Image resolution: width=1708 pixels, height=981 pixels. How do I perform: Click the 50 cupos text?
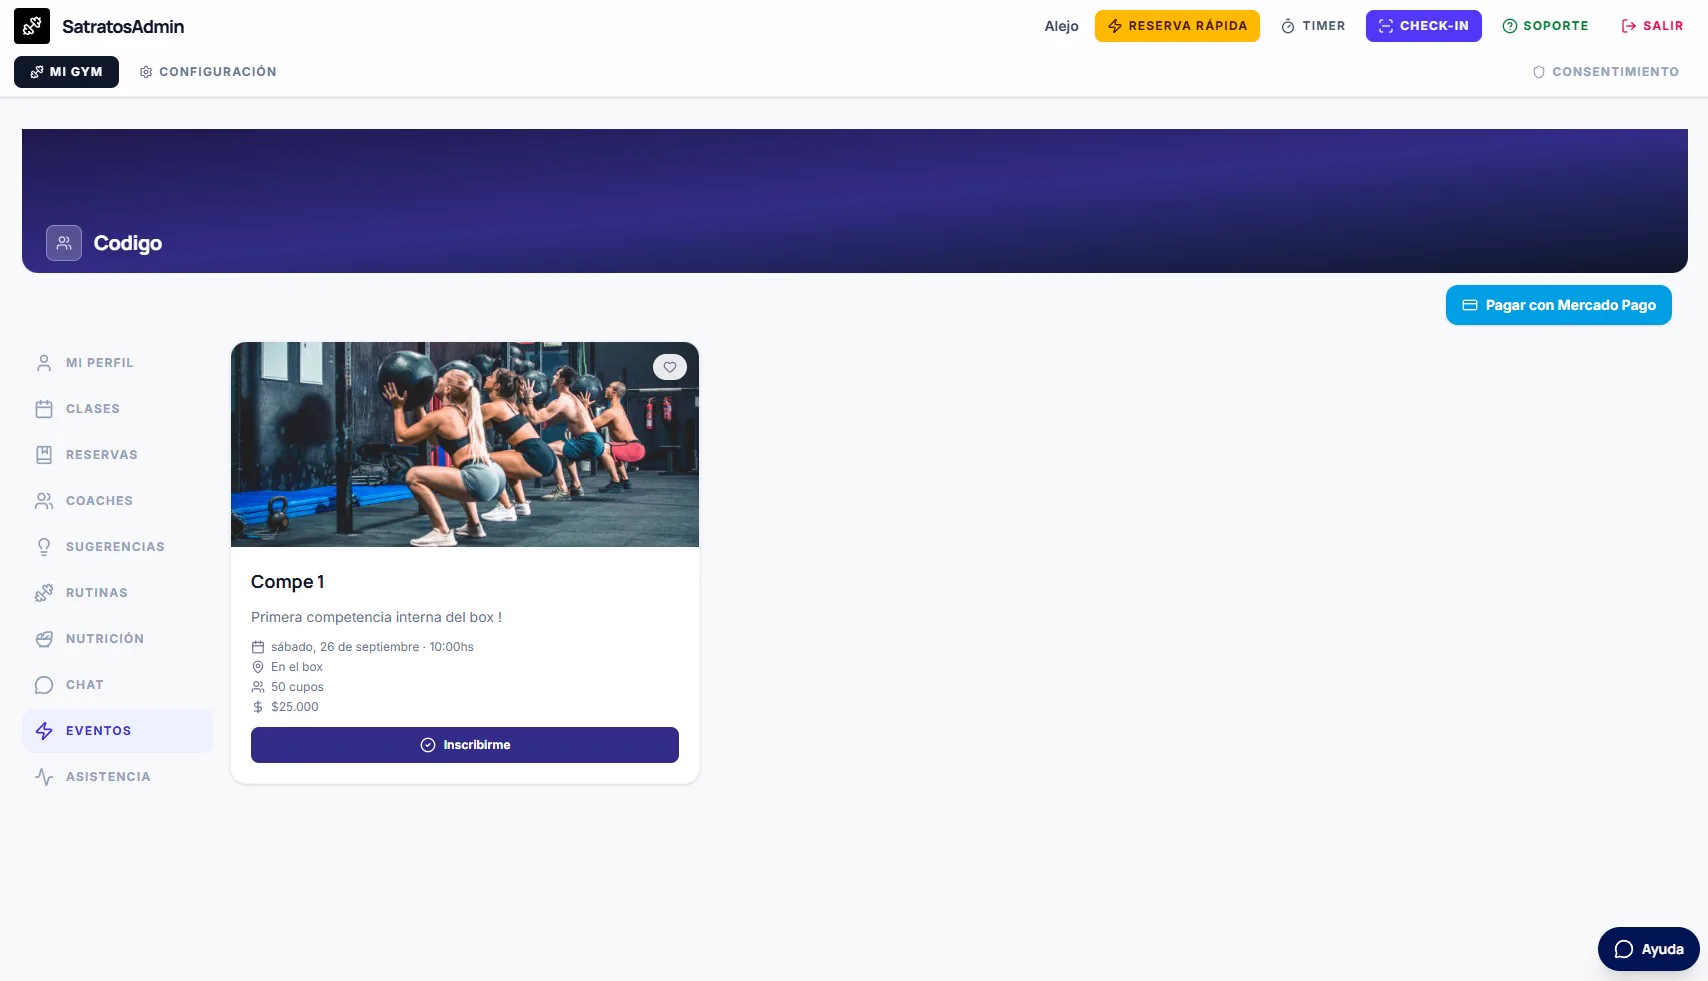pyautogui.click(x=297, y=687)
